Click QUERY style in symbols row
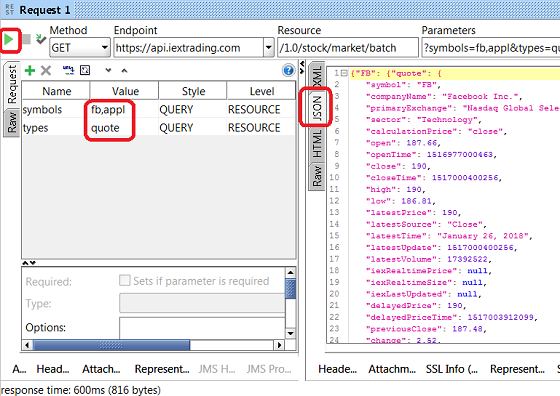 [192, 109]
